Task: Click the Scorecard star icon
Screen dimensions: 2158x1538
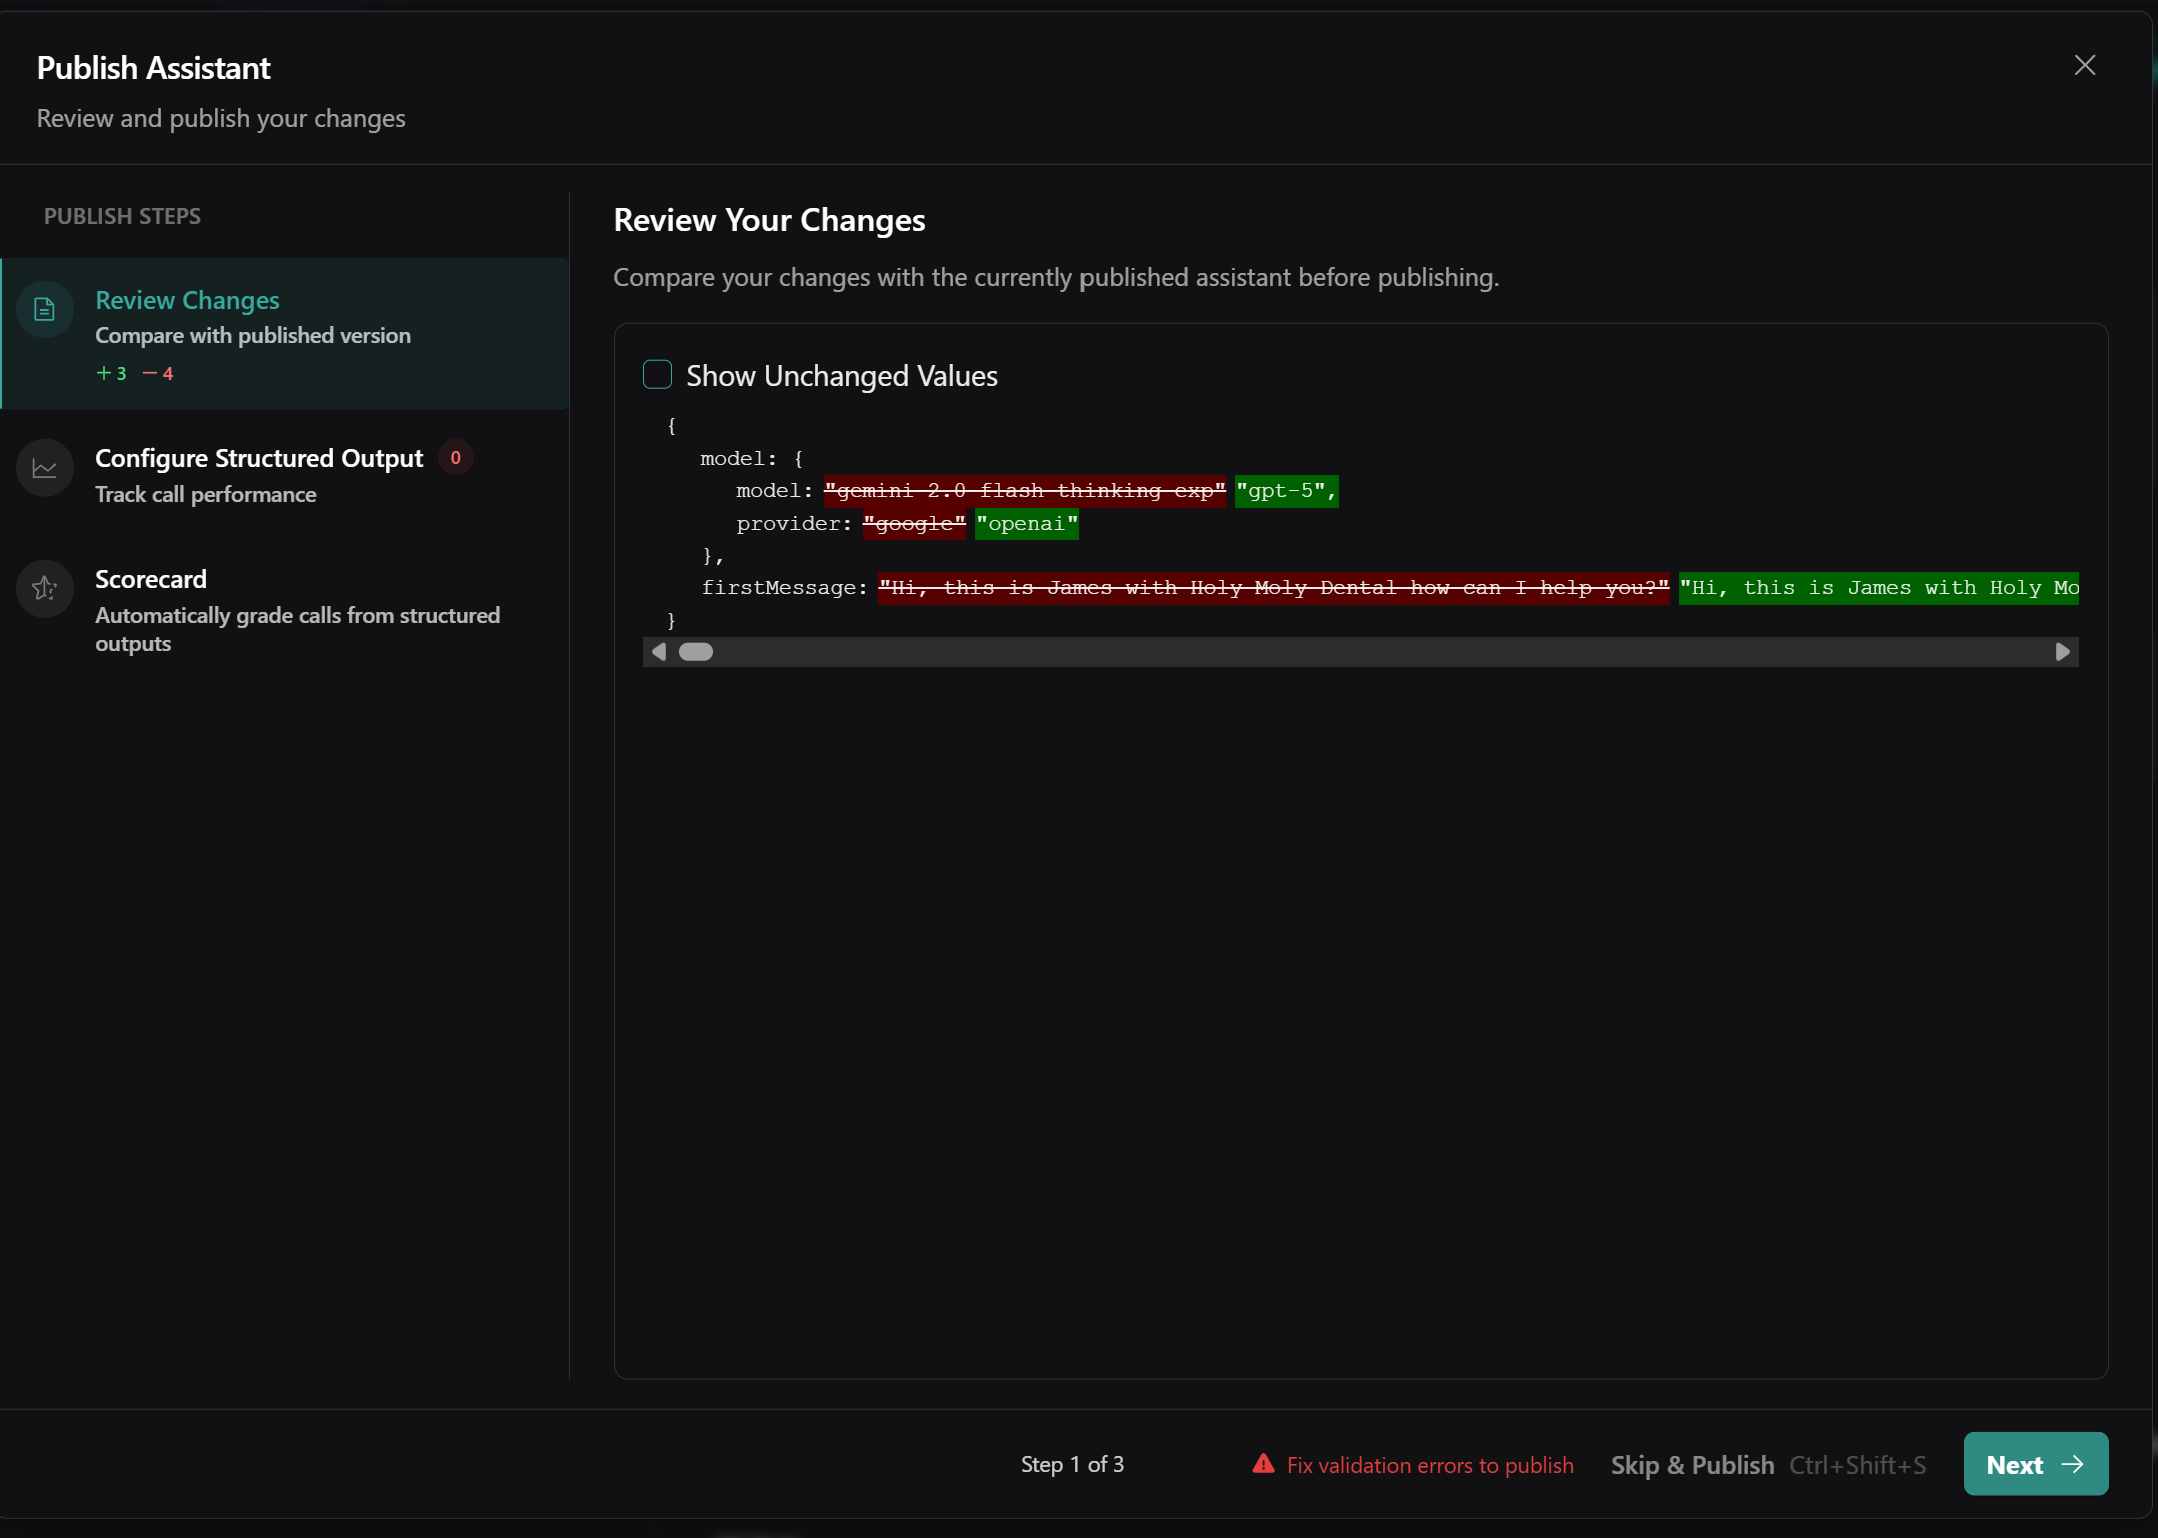Action: (x=44, y=588)
